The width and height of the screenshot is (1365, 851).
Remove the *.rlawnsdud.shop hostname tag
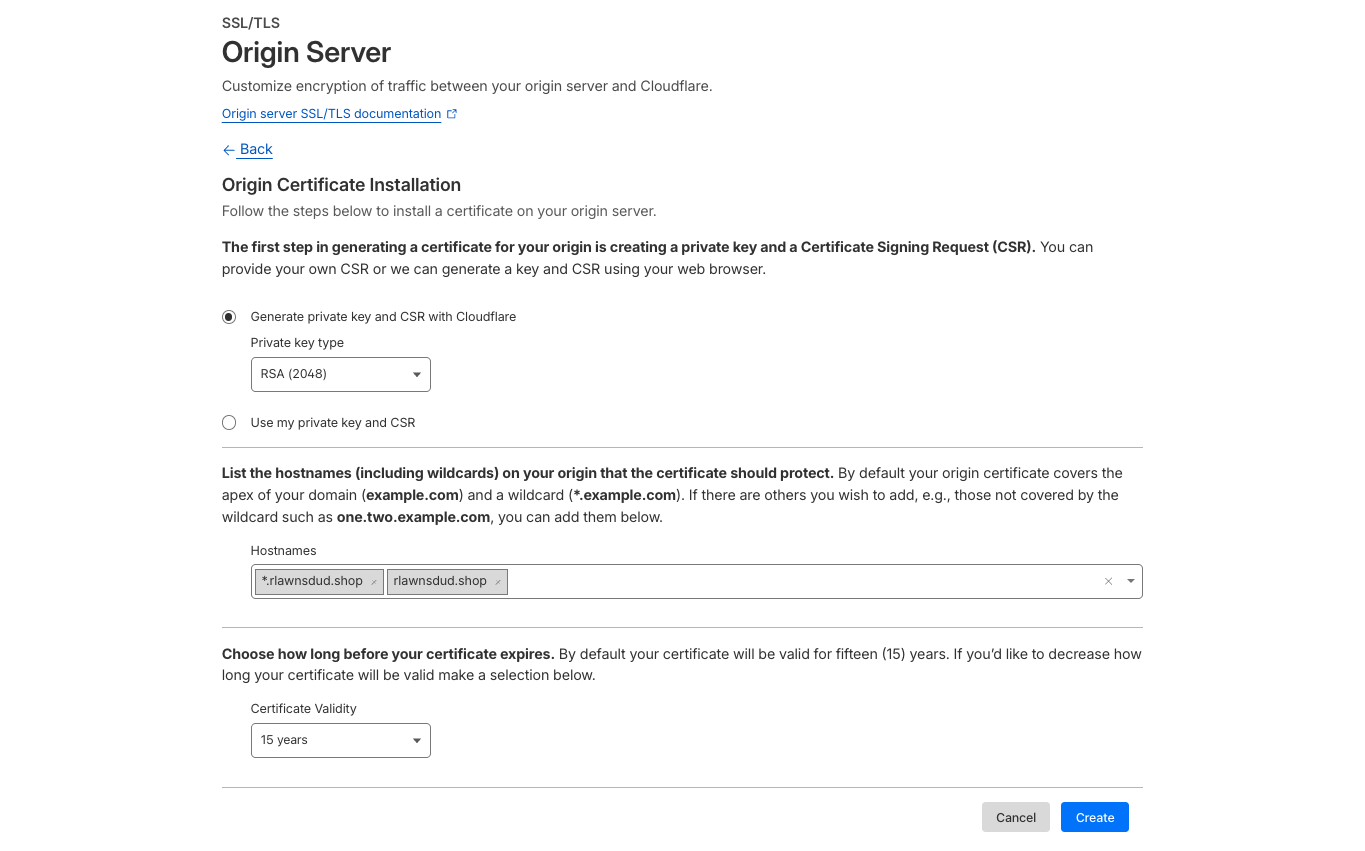374,582
